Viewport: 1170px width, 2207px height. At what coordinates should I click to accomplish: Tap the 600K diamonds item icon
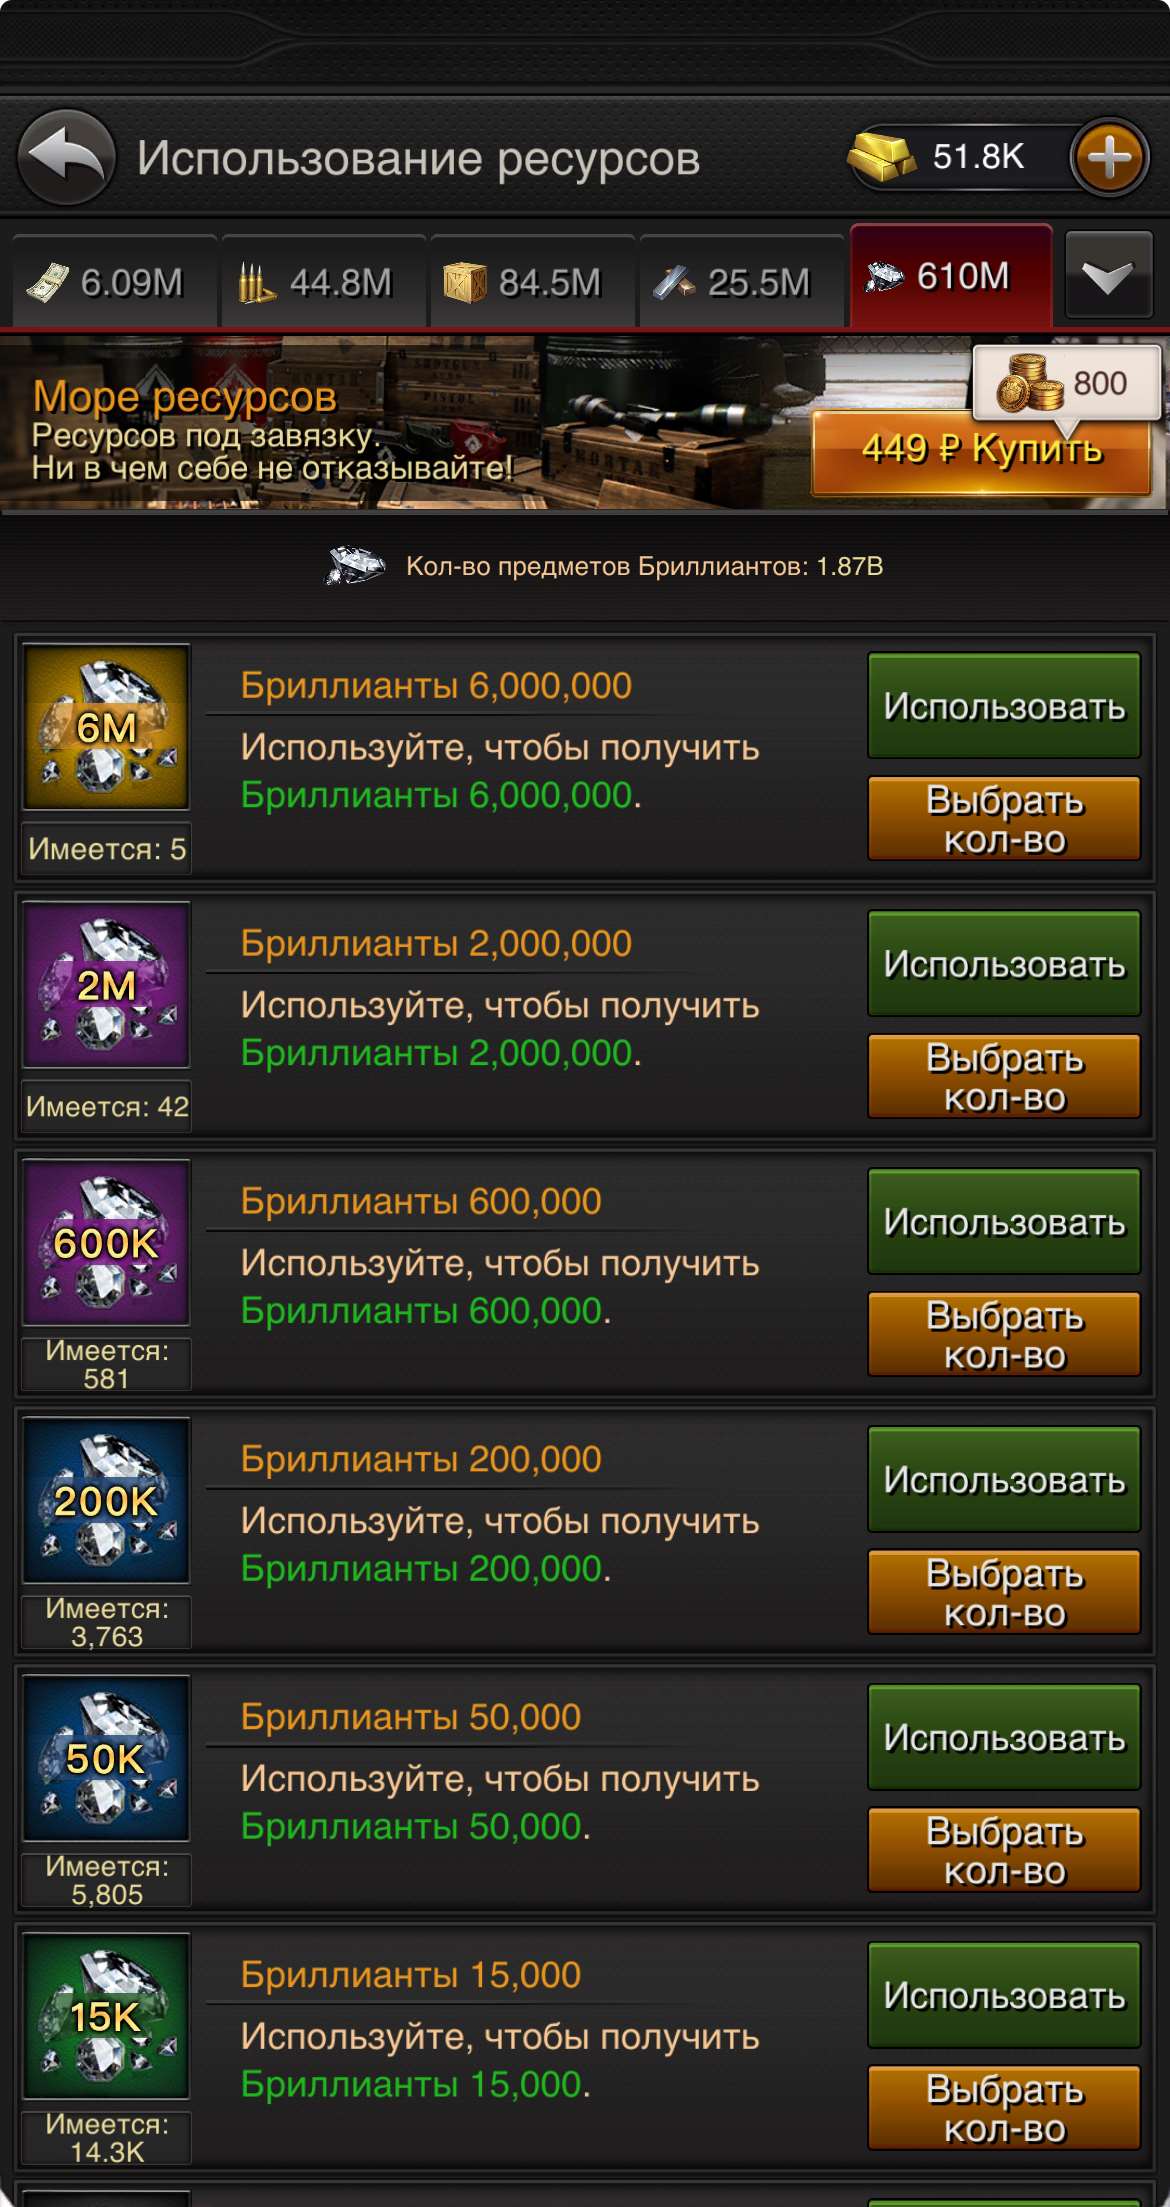[107, 1243]
